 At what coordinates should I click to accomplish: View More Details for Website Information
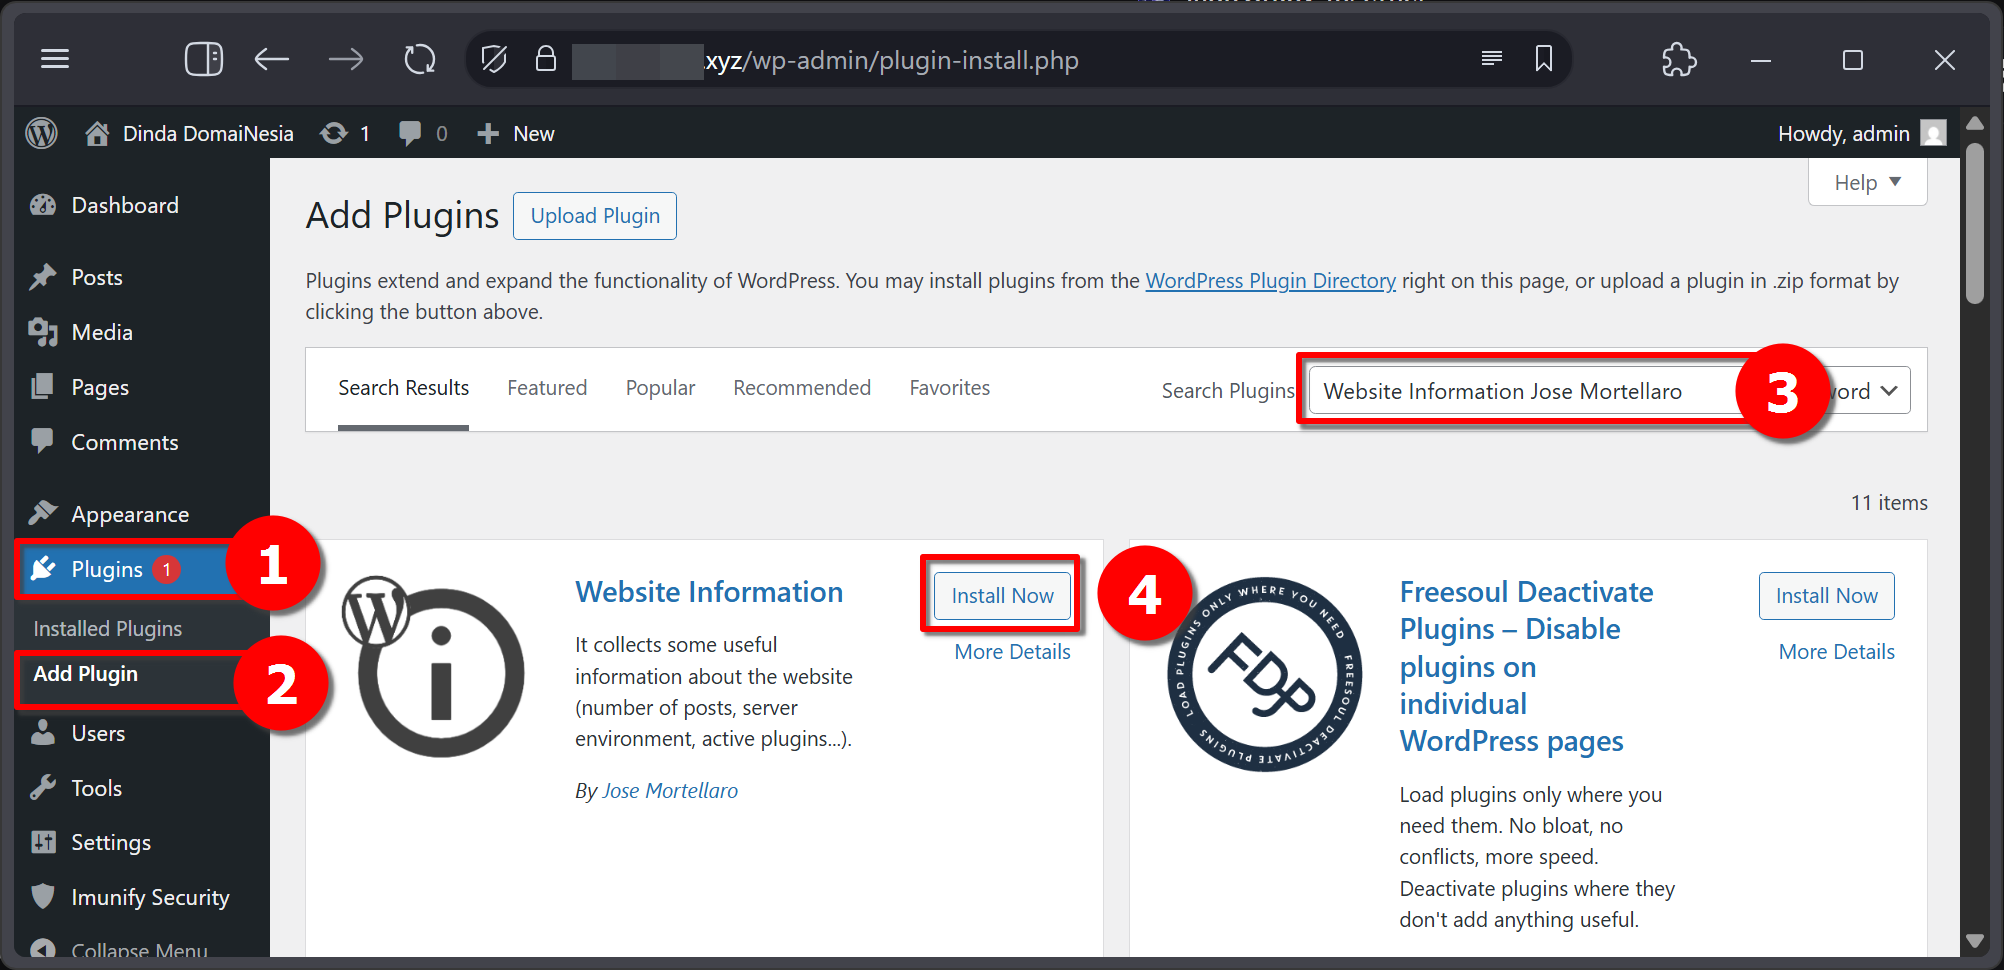coord(1012,652)
